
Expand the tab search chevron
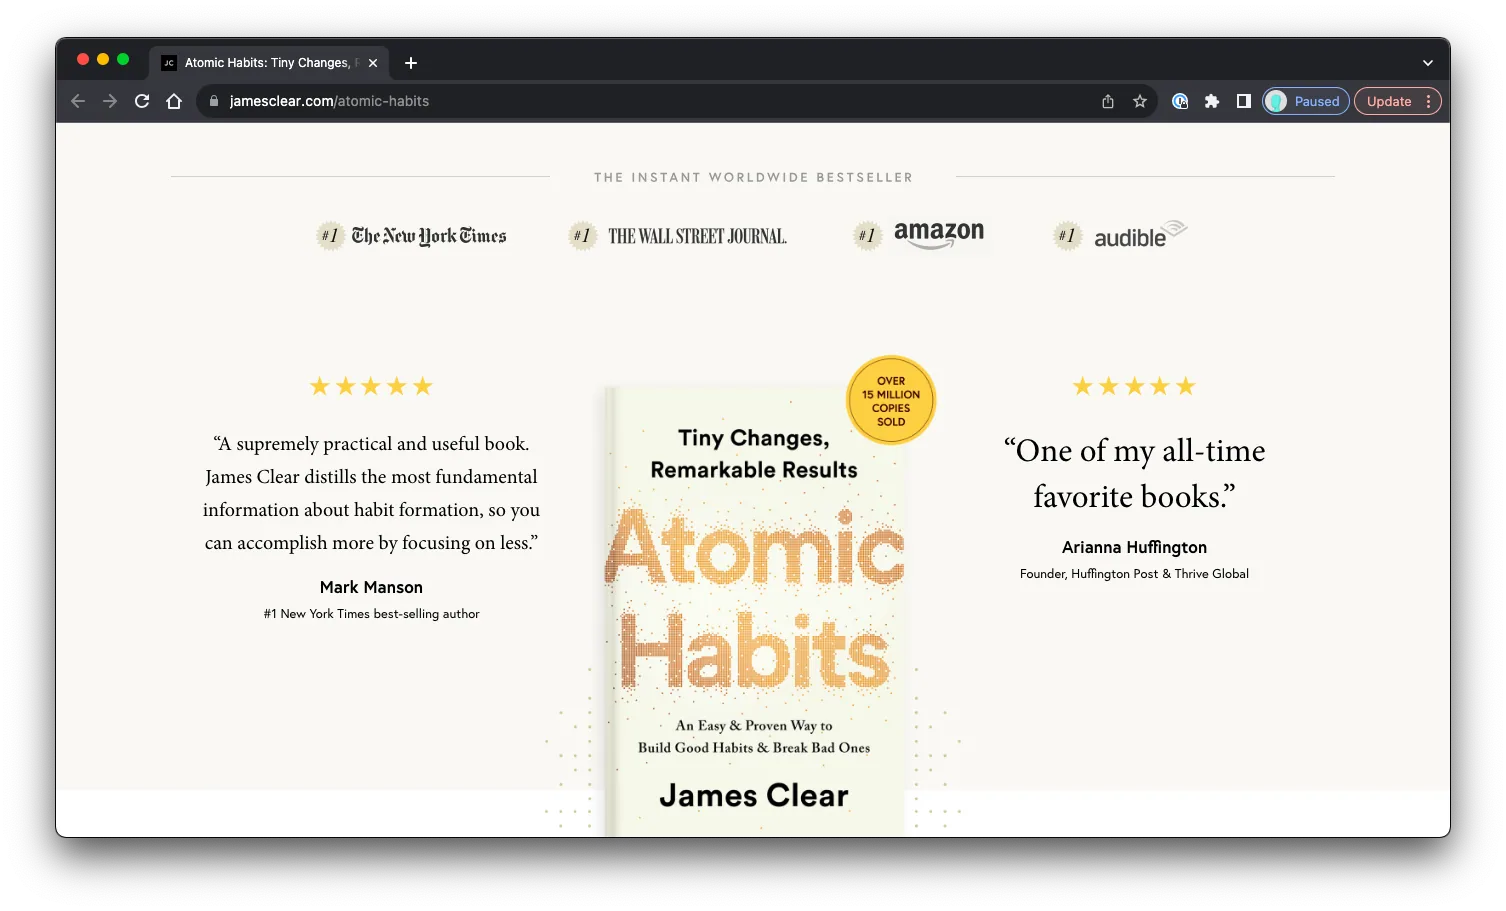1428,63
